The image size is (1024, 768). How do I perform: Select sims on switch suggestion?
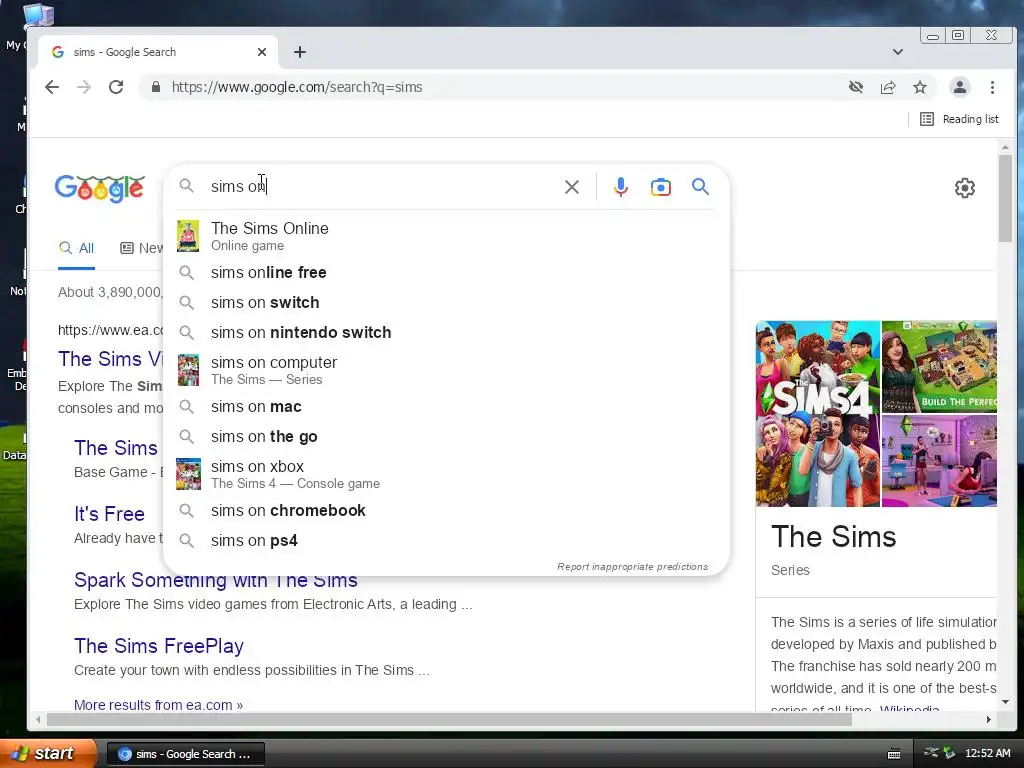(446, 302)
